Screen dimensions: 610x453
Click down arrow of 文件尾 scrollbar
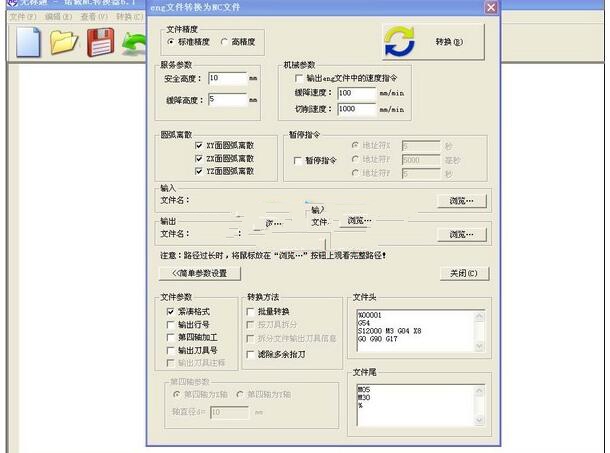pos(479,420)
